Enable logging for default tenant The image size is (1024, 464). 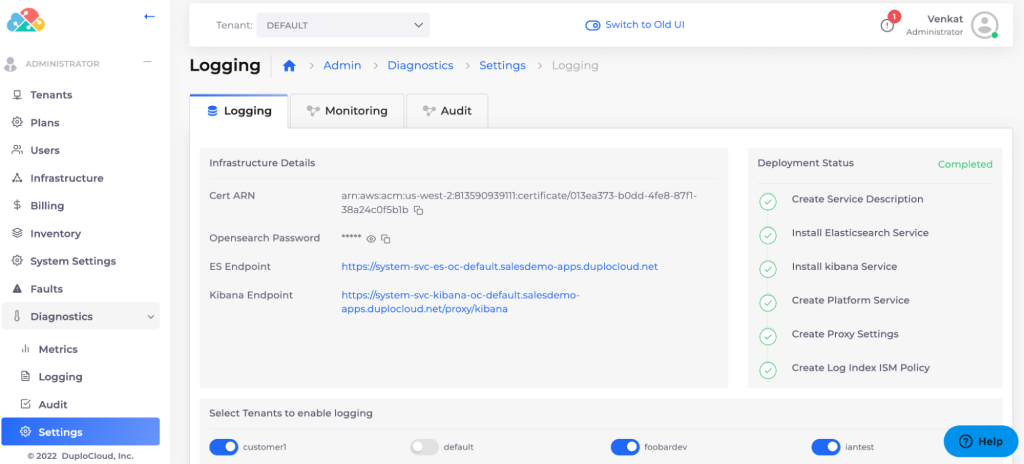(x=425, y=447)
